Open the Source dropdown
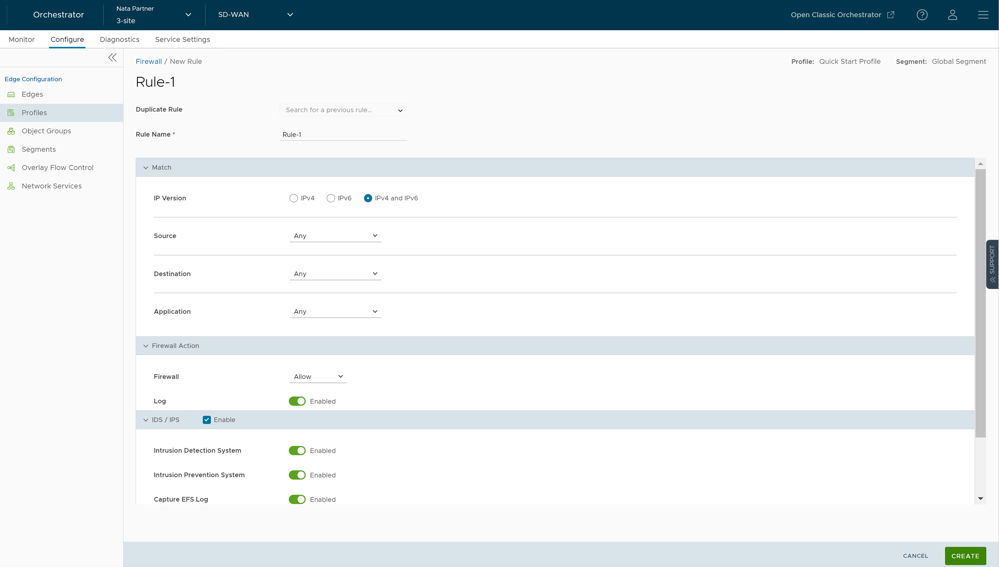Image resolution: width=999 pixels, height=567 pixels. click(335, 236)
